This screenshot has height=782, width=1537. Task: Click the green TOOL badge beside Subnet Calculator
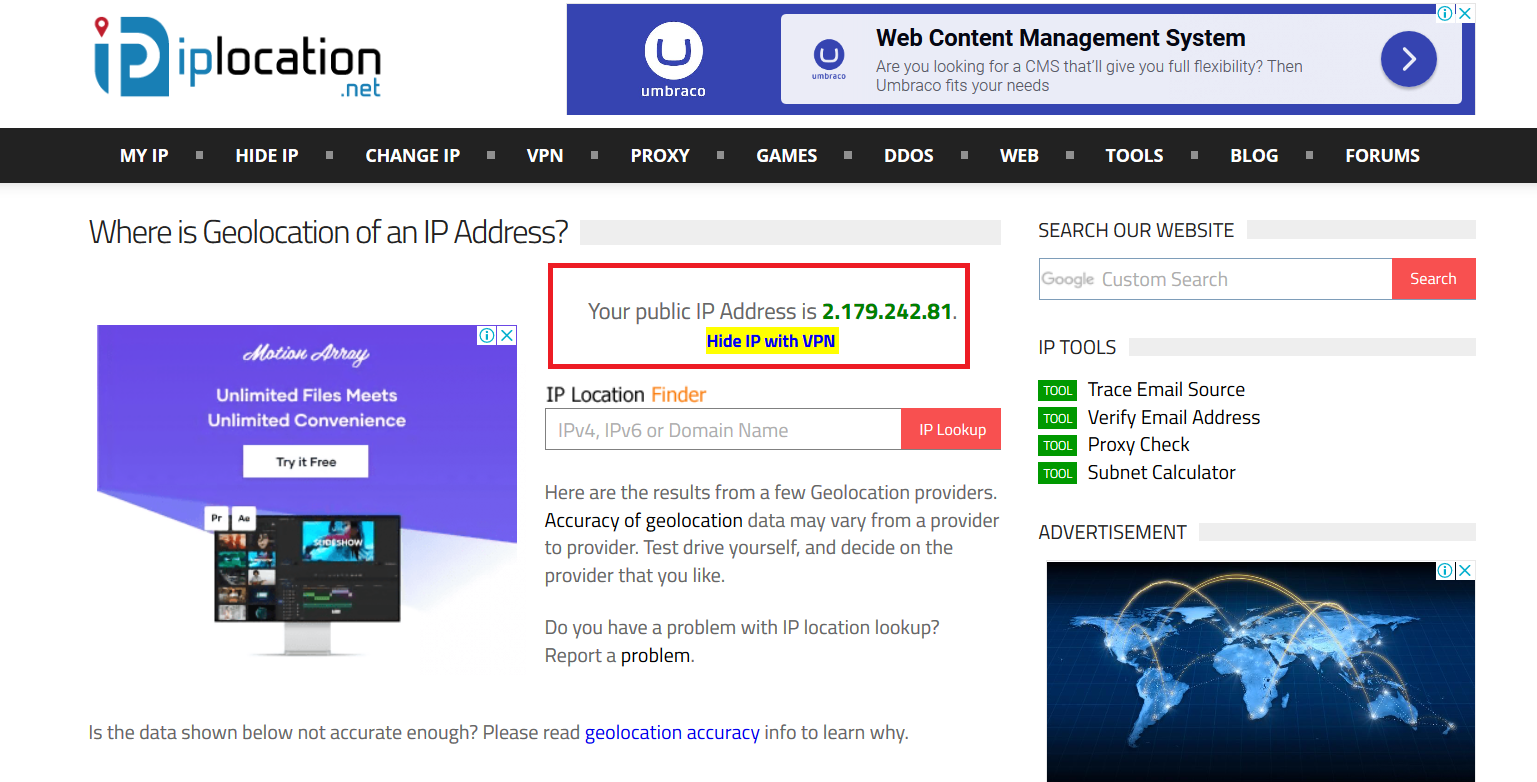1057,473
